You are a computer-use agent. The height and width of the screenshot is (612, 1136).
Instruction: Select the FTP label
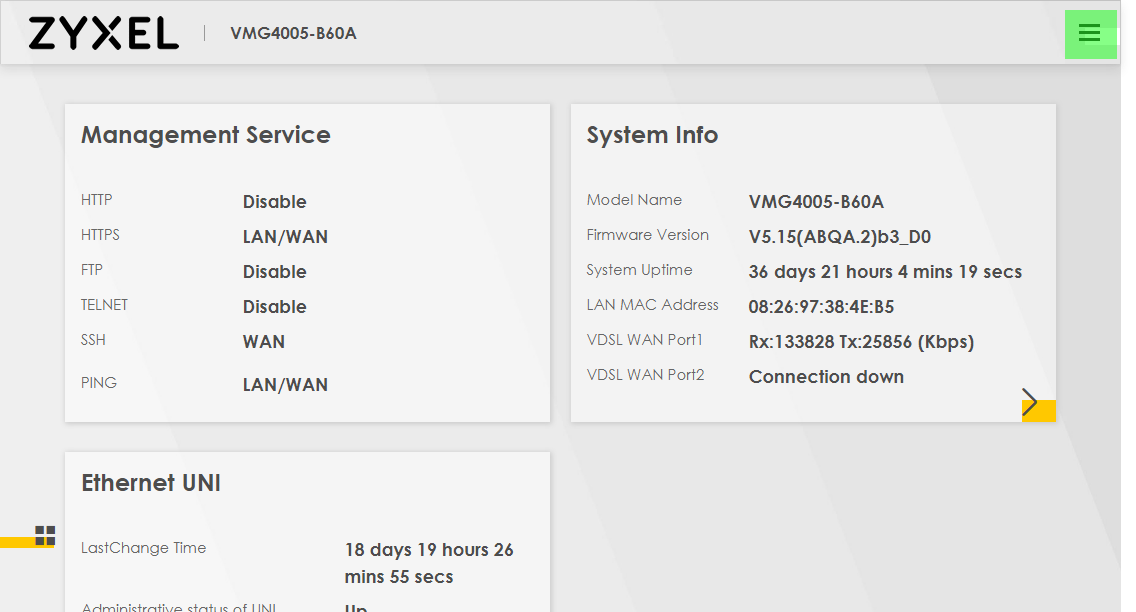(x=92, y=269)
